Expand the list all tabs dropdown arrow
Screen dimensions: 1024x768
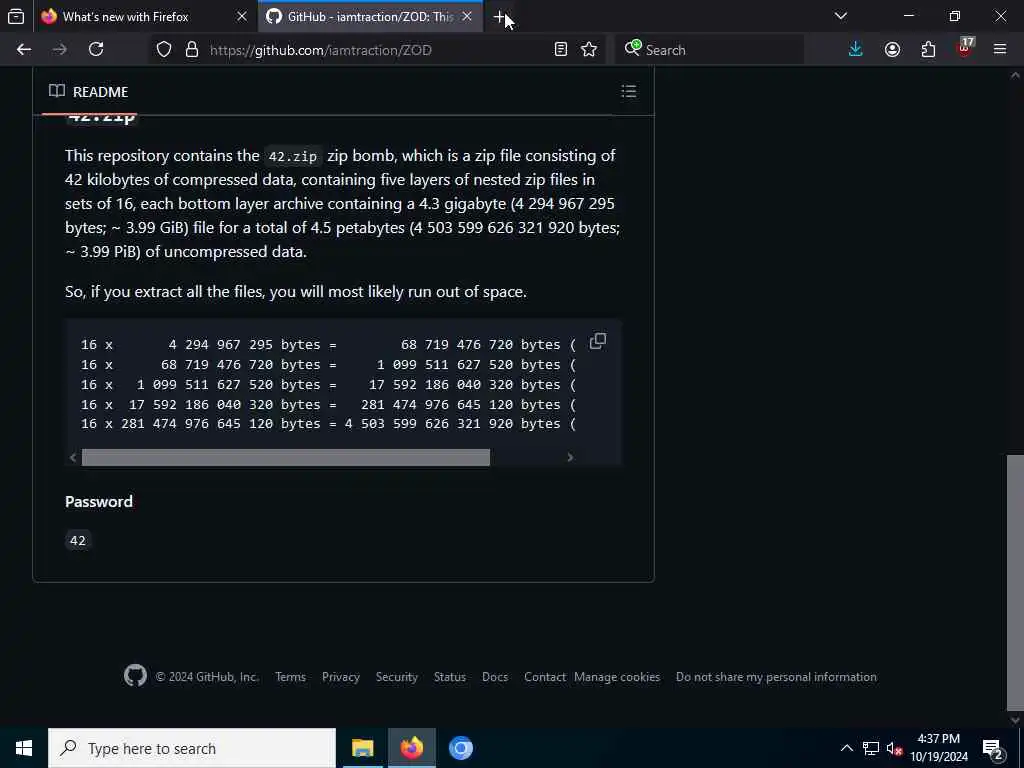coord(841,16)
